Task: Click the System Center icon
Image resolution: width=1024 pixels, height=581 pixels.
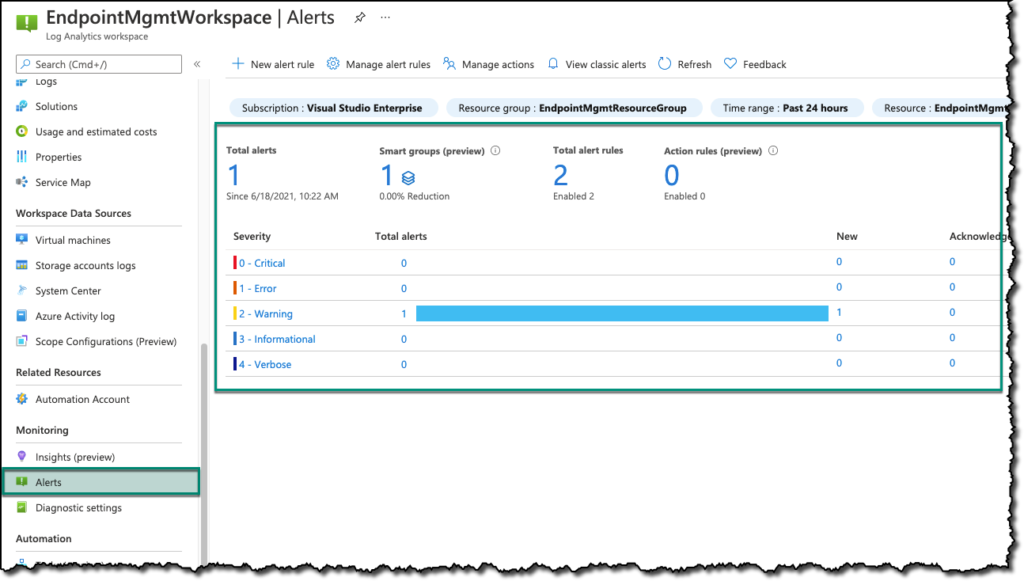Action: (x=22, y=290)
